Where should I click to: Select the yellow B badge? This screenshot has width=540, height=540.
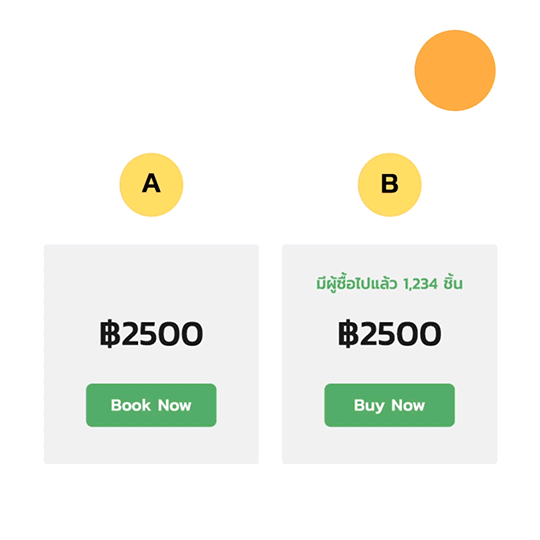(390, 185)
